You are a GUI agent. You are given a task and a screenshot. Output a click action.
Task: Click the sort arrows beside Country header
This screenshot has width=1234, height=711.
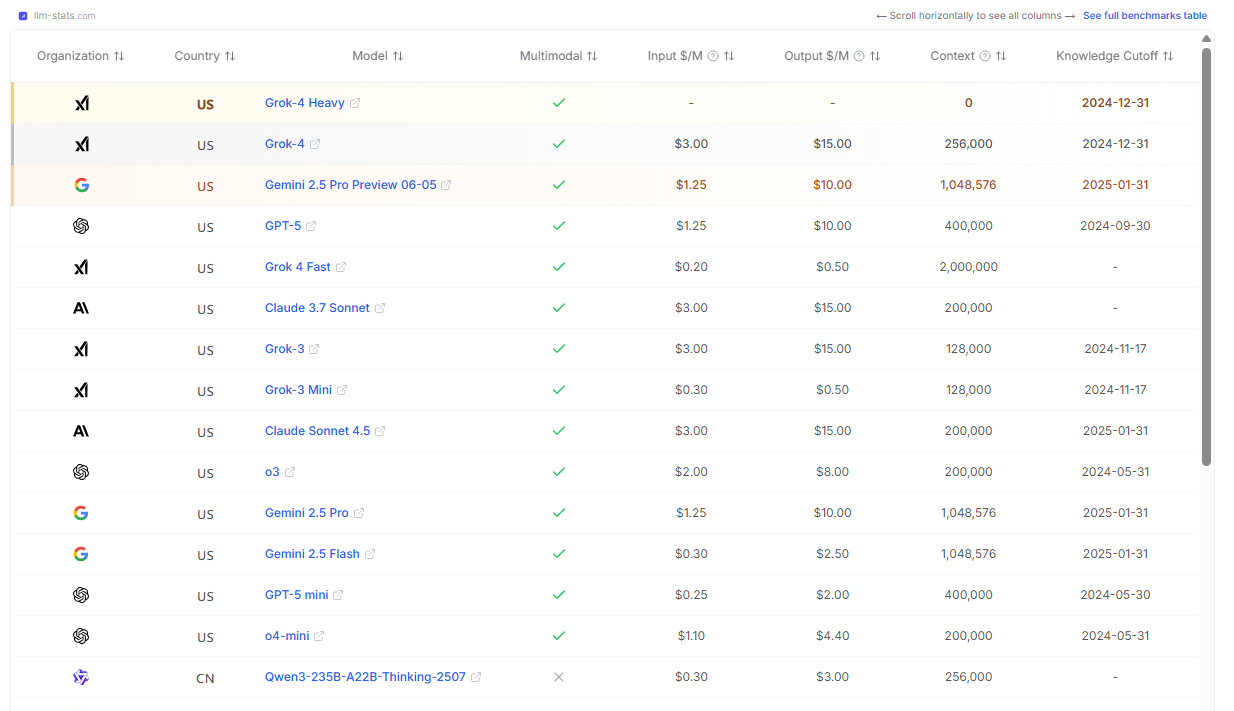(x=230, y=56)
